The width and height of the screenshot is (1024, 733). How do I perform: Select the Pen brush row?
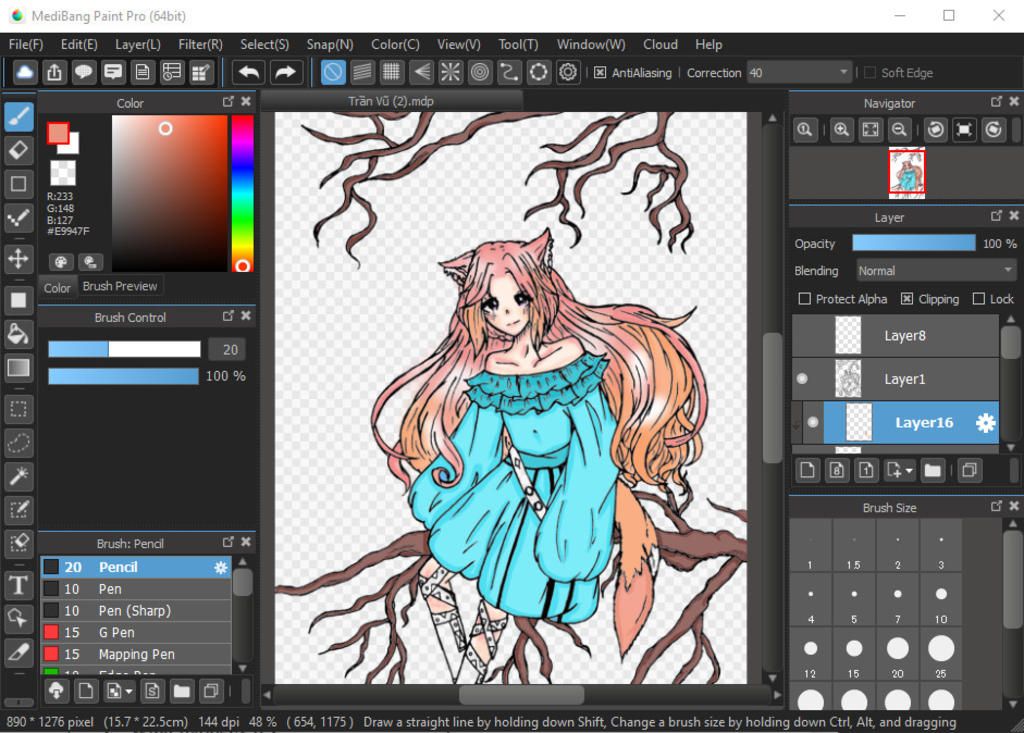pos(136,589)
